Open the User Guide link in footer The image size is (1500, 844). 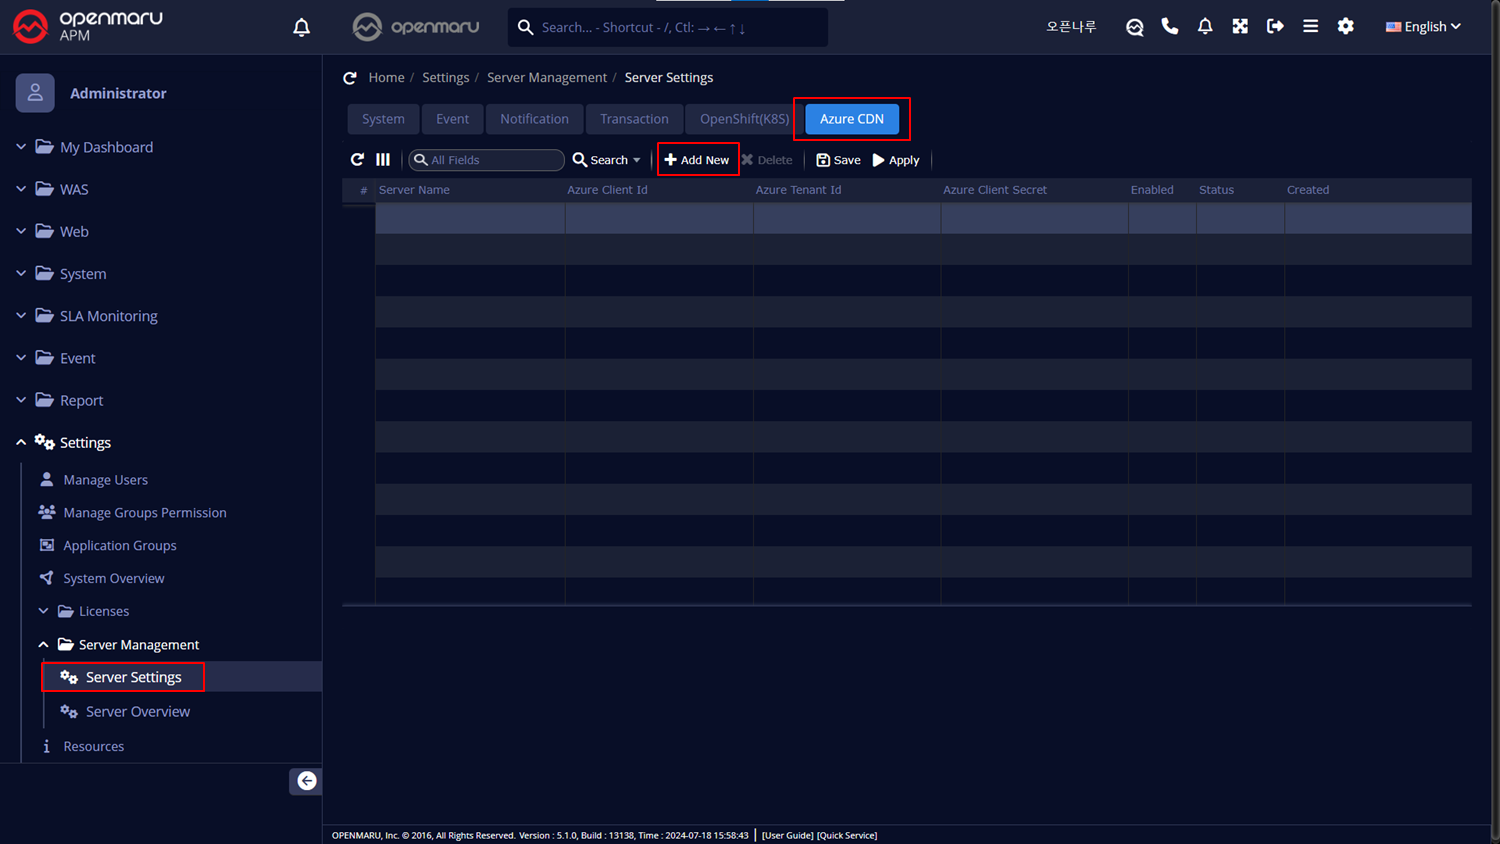click(x=787, y=835)
